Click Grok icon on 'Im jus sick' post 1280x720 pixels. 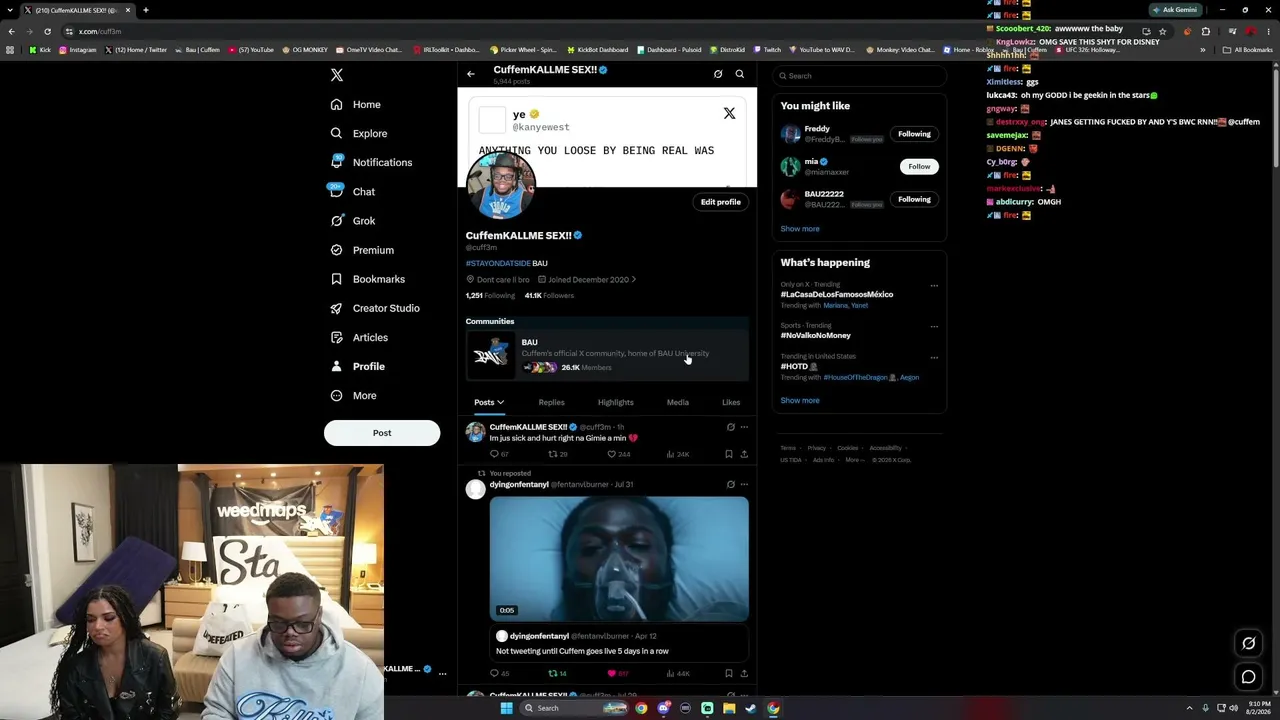pos(730,427)
